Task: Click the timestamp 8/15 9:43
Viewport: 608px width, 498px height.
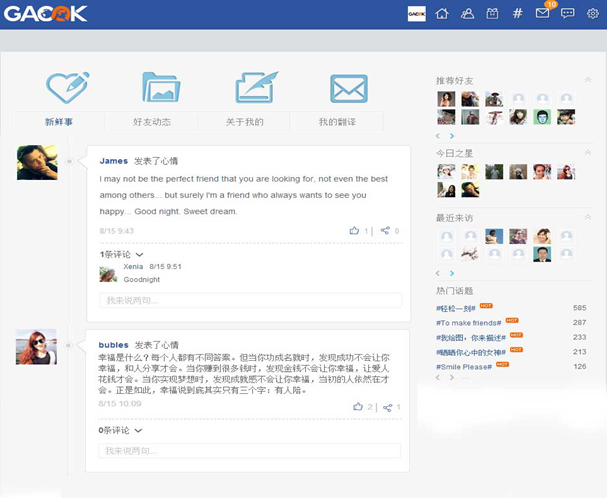Action: click(117, 231)
